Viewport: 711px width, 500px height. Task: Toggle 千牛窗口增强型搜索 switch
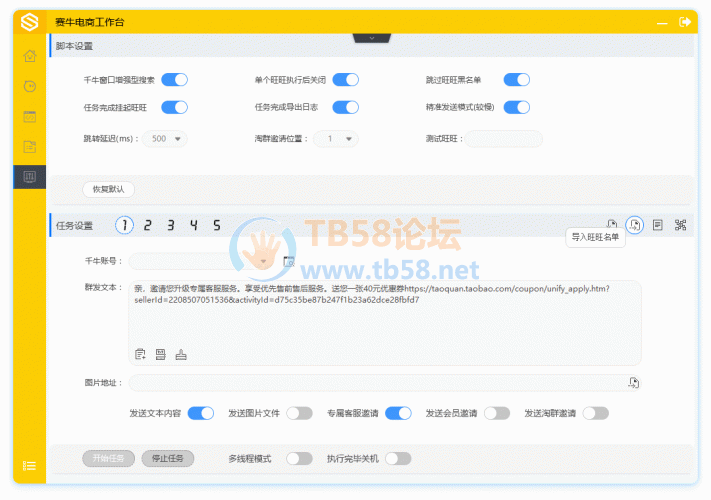175,80
